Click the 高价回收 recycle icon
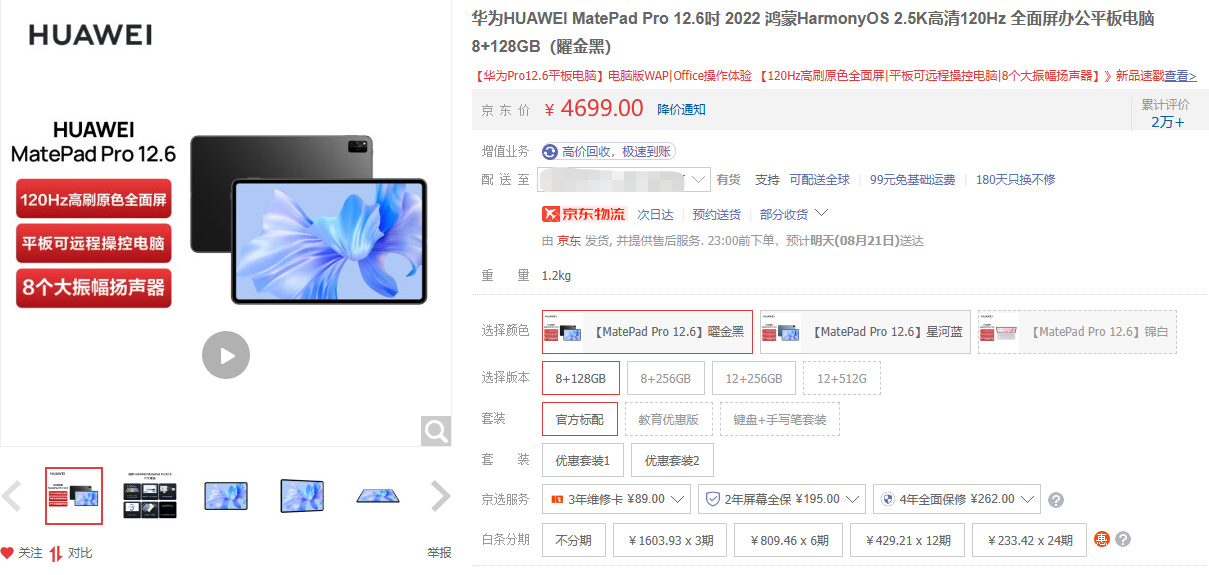The image size is (1209, 575). (550, 152)
